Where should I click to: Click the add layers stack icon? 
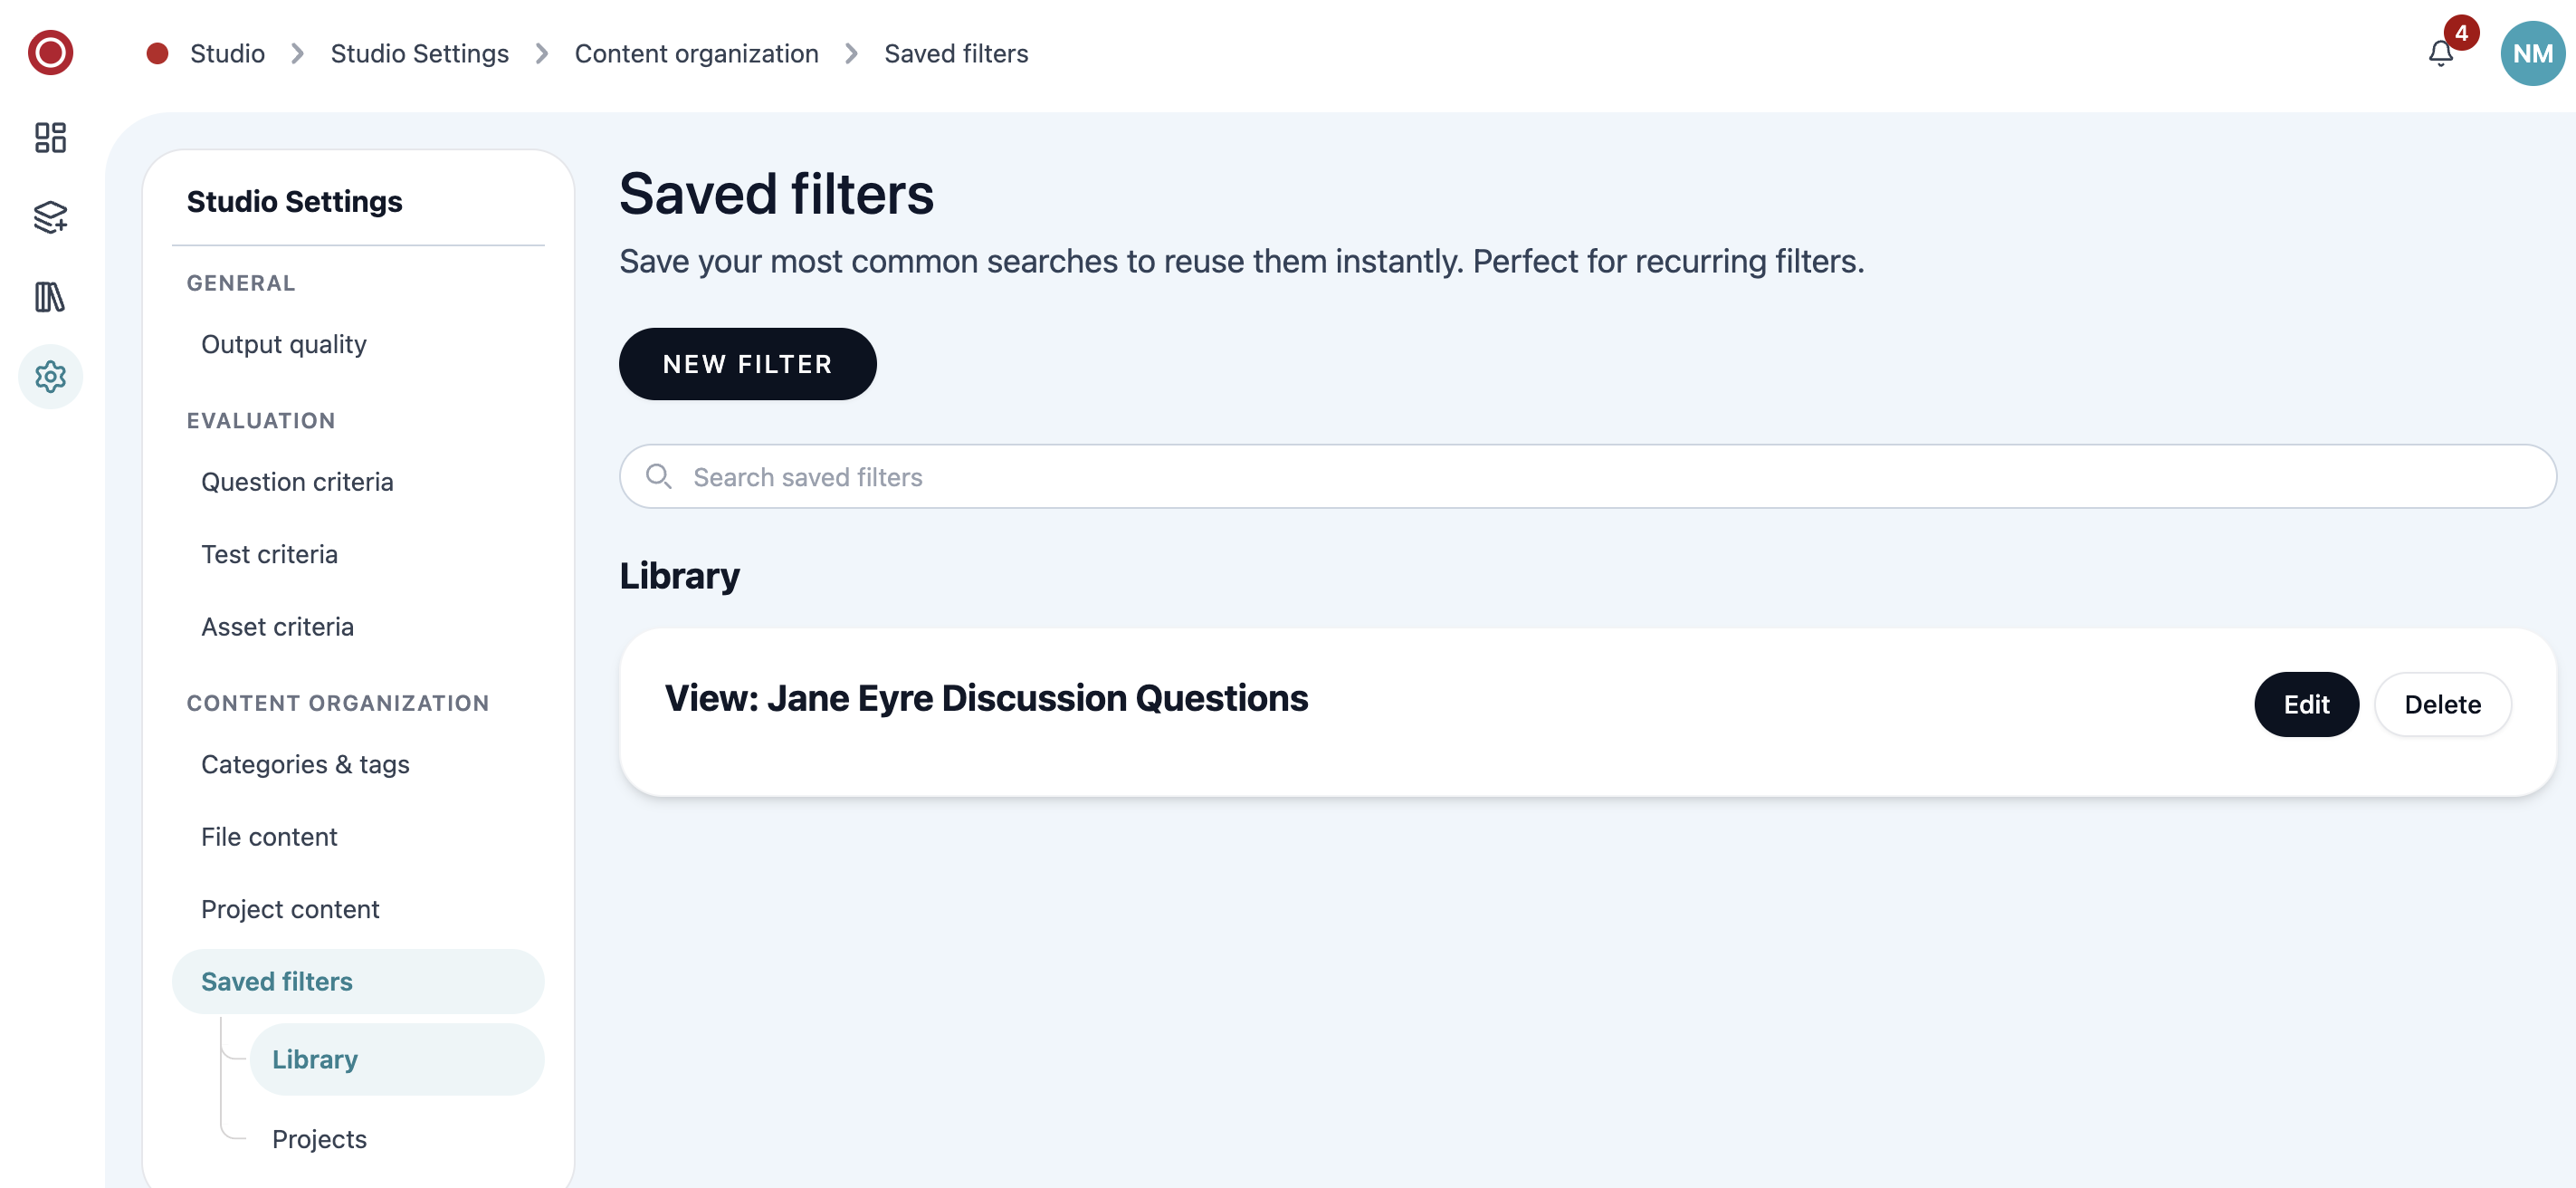click(50, 217)
